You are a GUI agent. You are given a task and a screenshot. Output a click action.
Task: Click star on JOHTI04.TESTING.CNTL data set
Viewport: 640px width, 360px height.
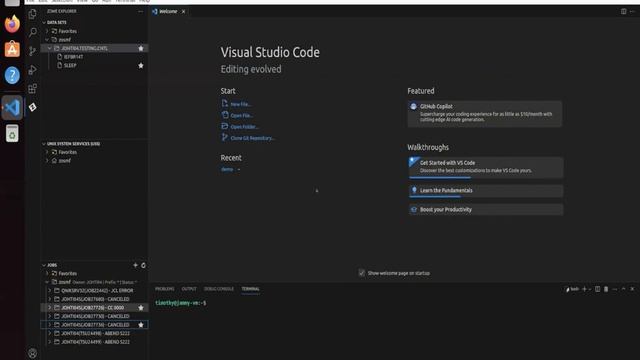[x=141, y=48]
